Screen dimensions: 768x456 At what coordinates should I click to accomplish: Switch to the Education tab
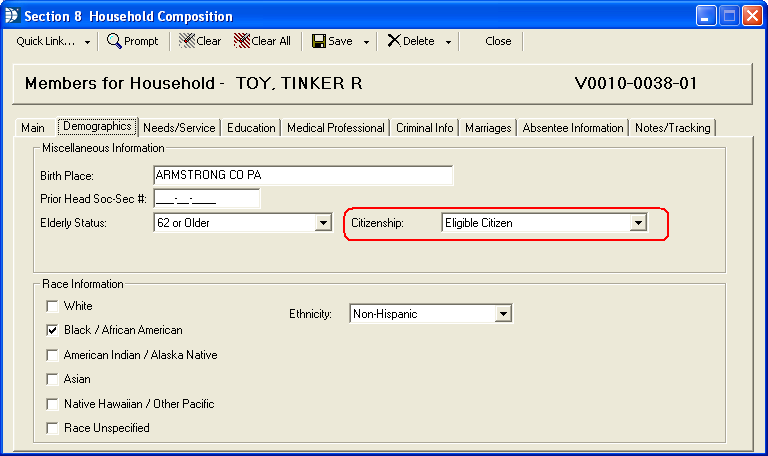pos(251,128)
